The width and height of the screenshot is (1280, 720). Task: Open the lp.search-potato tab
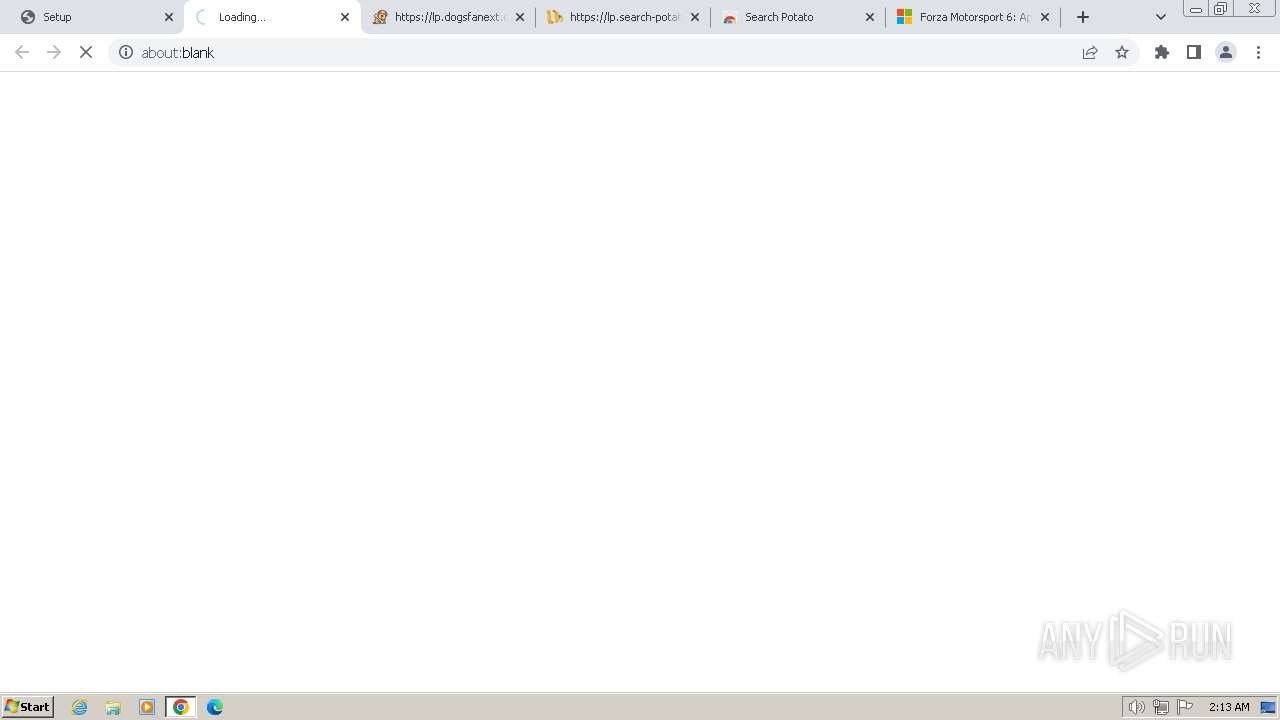[623, 17]
